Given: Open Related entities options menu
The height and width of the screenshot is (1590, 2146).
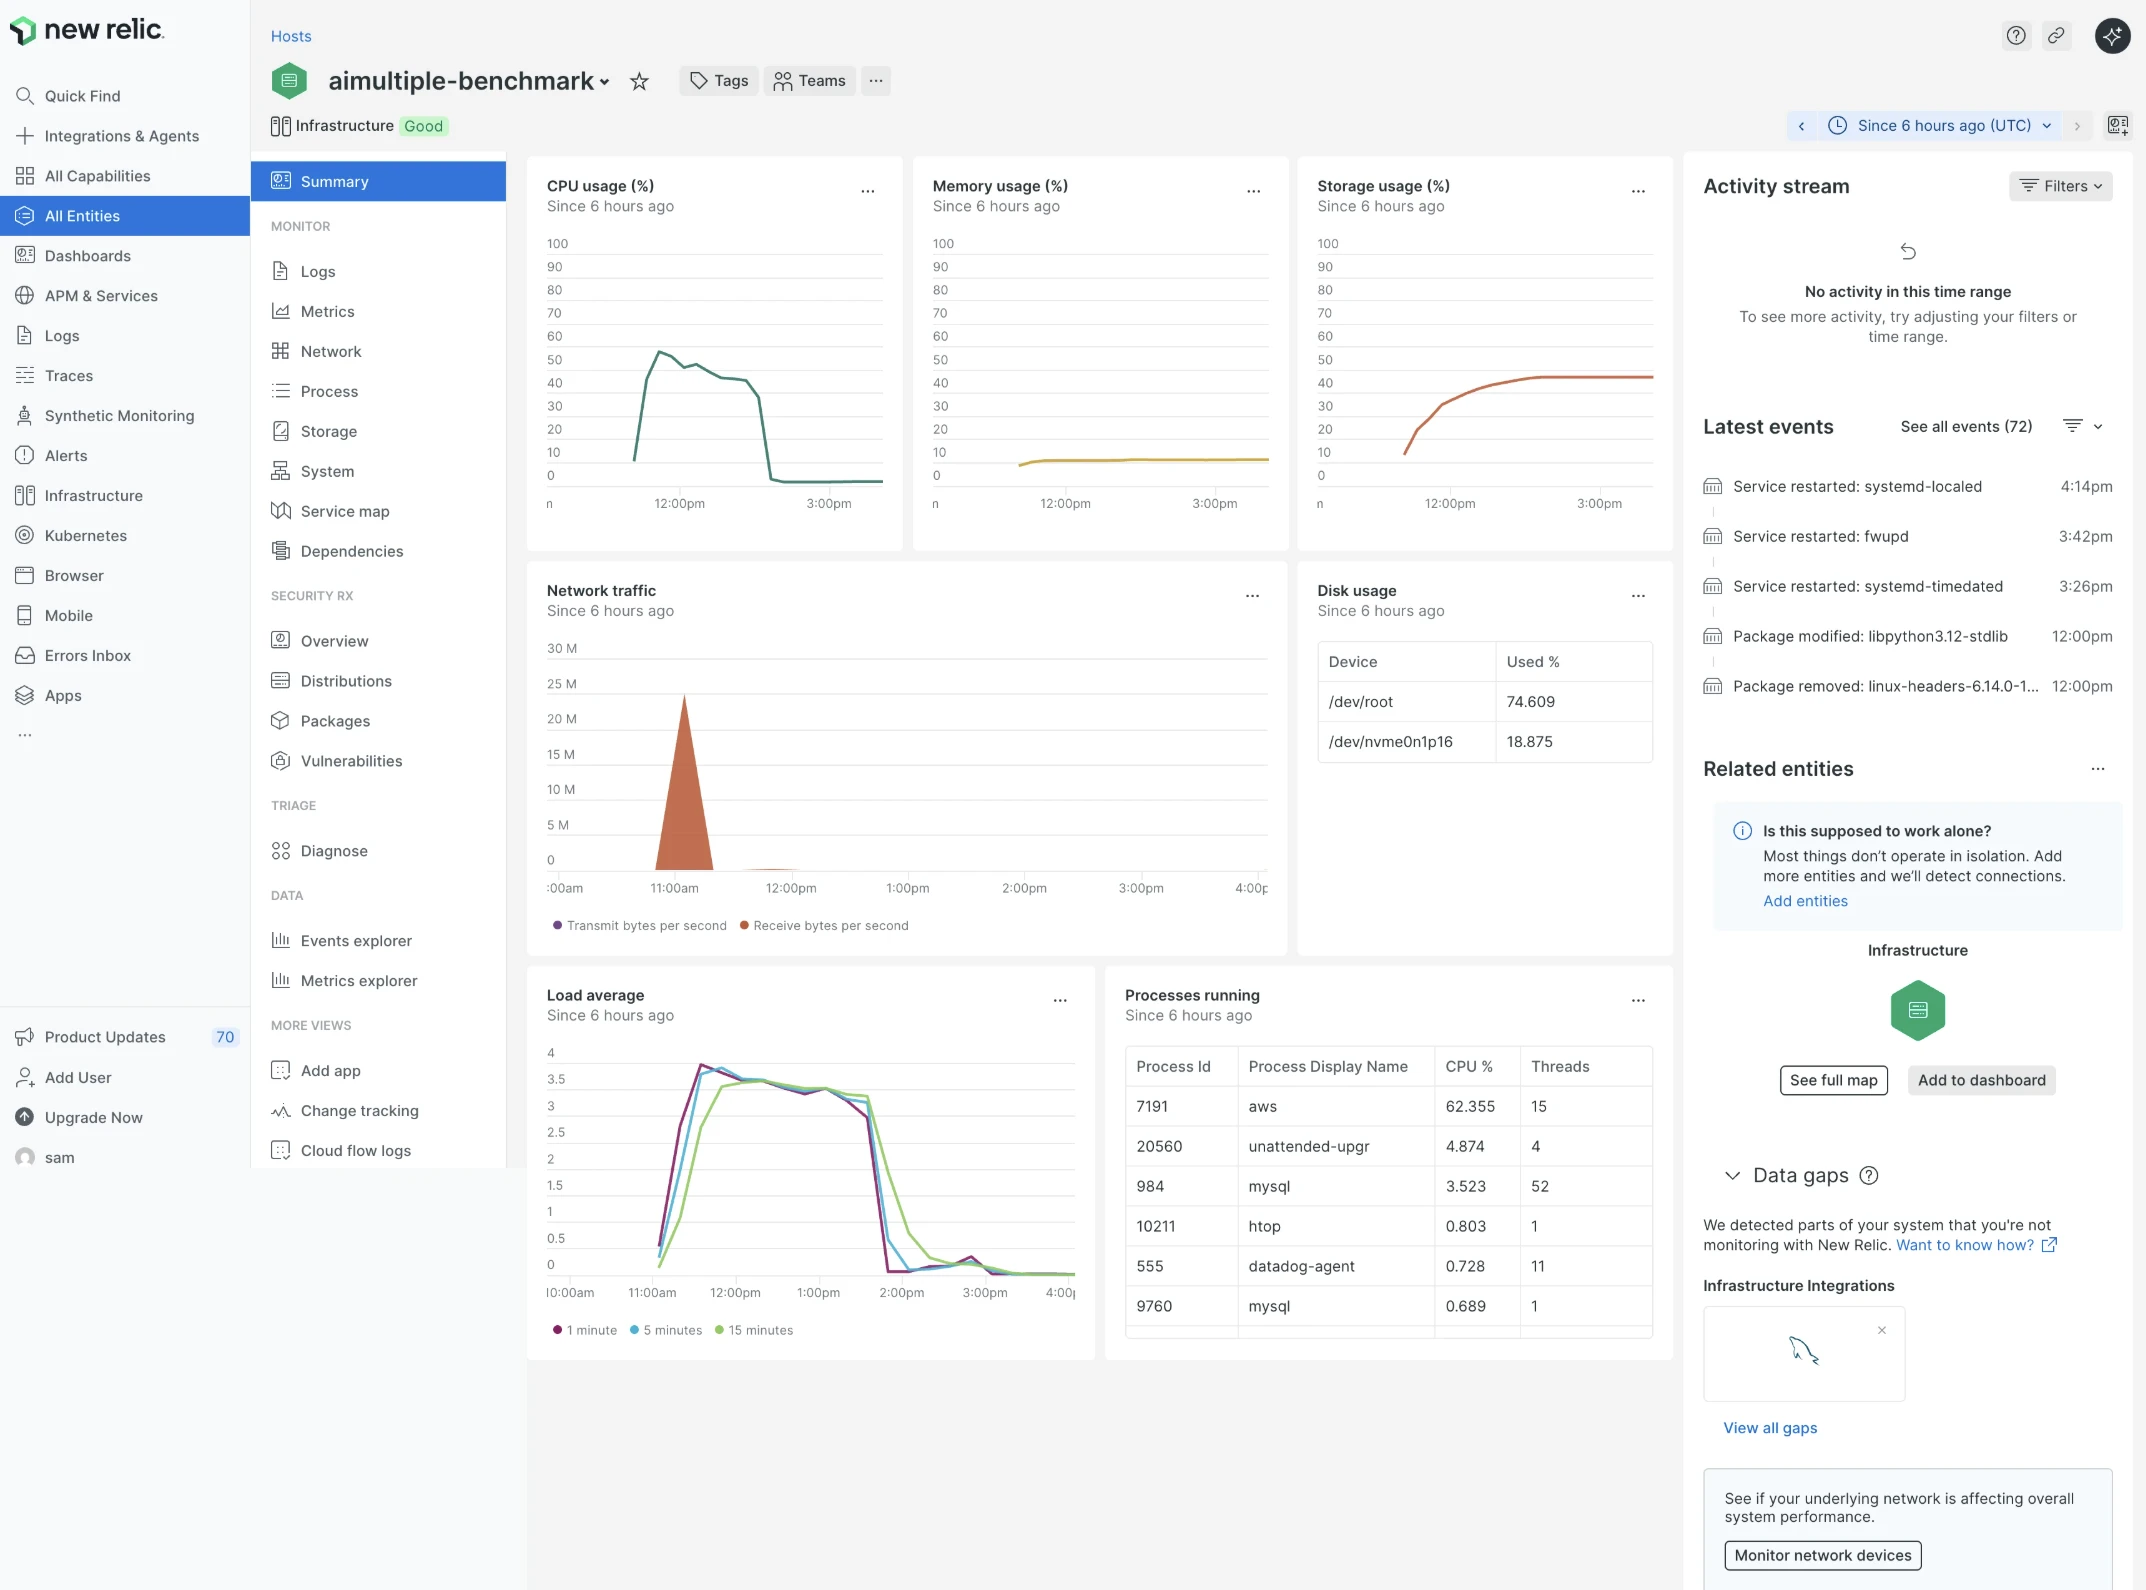Looking at the screenshot, I should pyautogui.click(x=2097, y=769).
